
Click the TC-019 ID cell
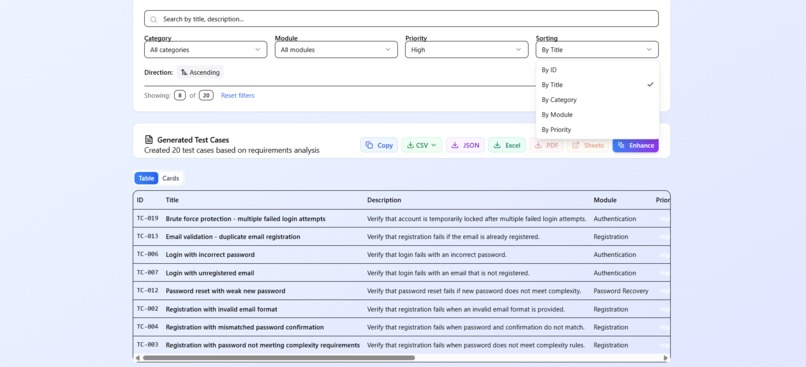pos(148,218)
